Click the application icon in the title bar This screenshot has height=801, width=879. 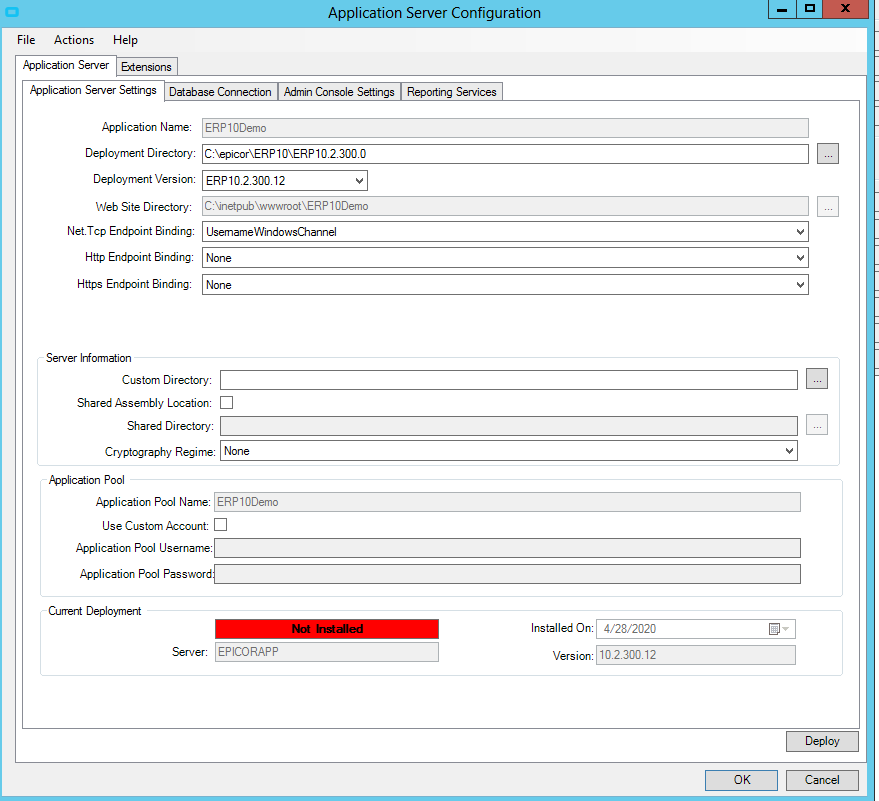(x=12, y=11)
